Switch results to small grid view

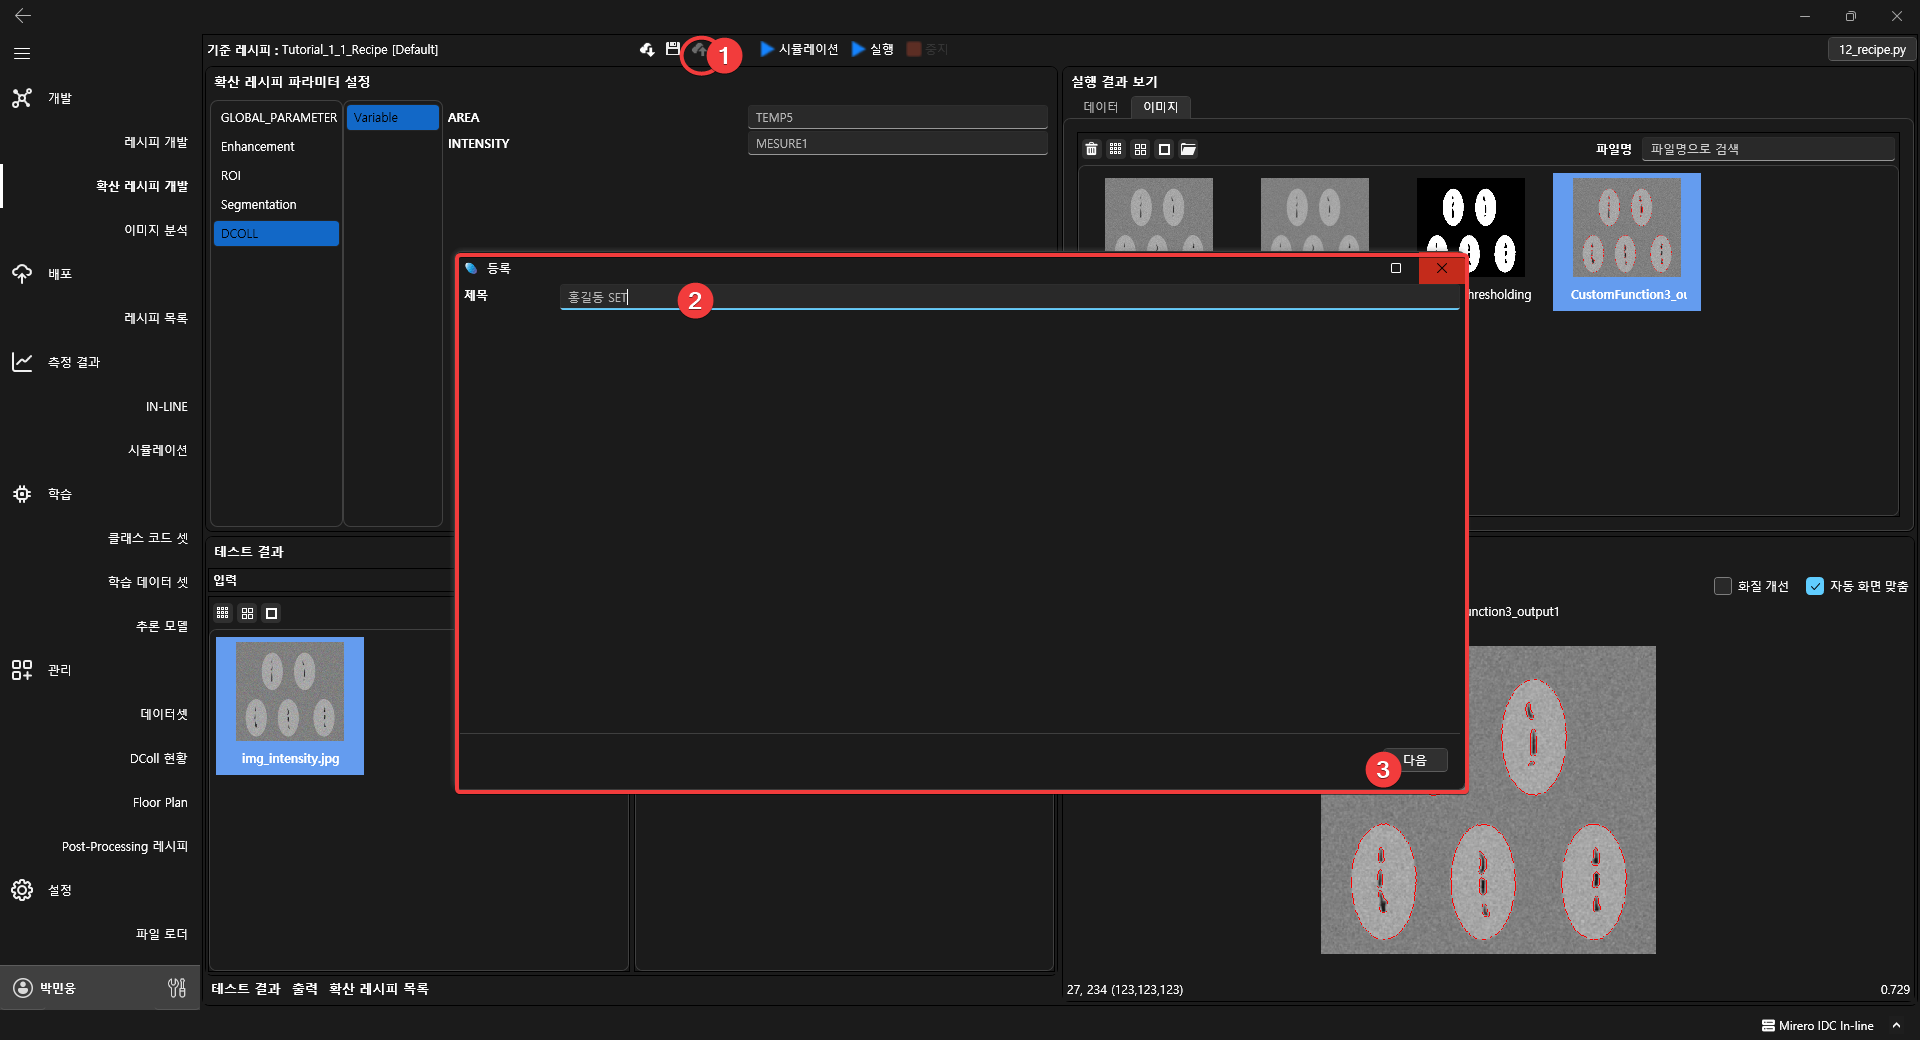1116,149
